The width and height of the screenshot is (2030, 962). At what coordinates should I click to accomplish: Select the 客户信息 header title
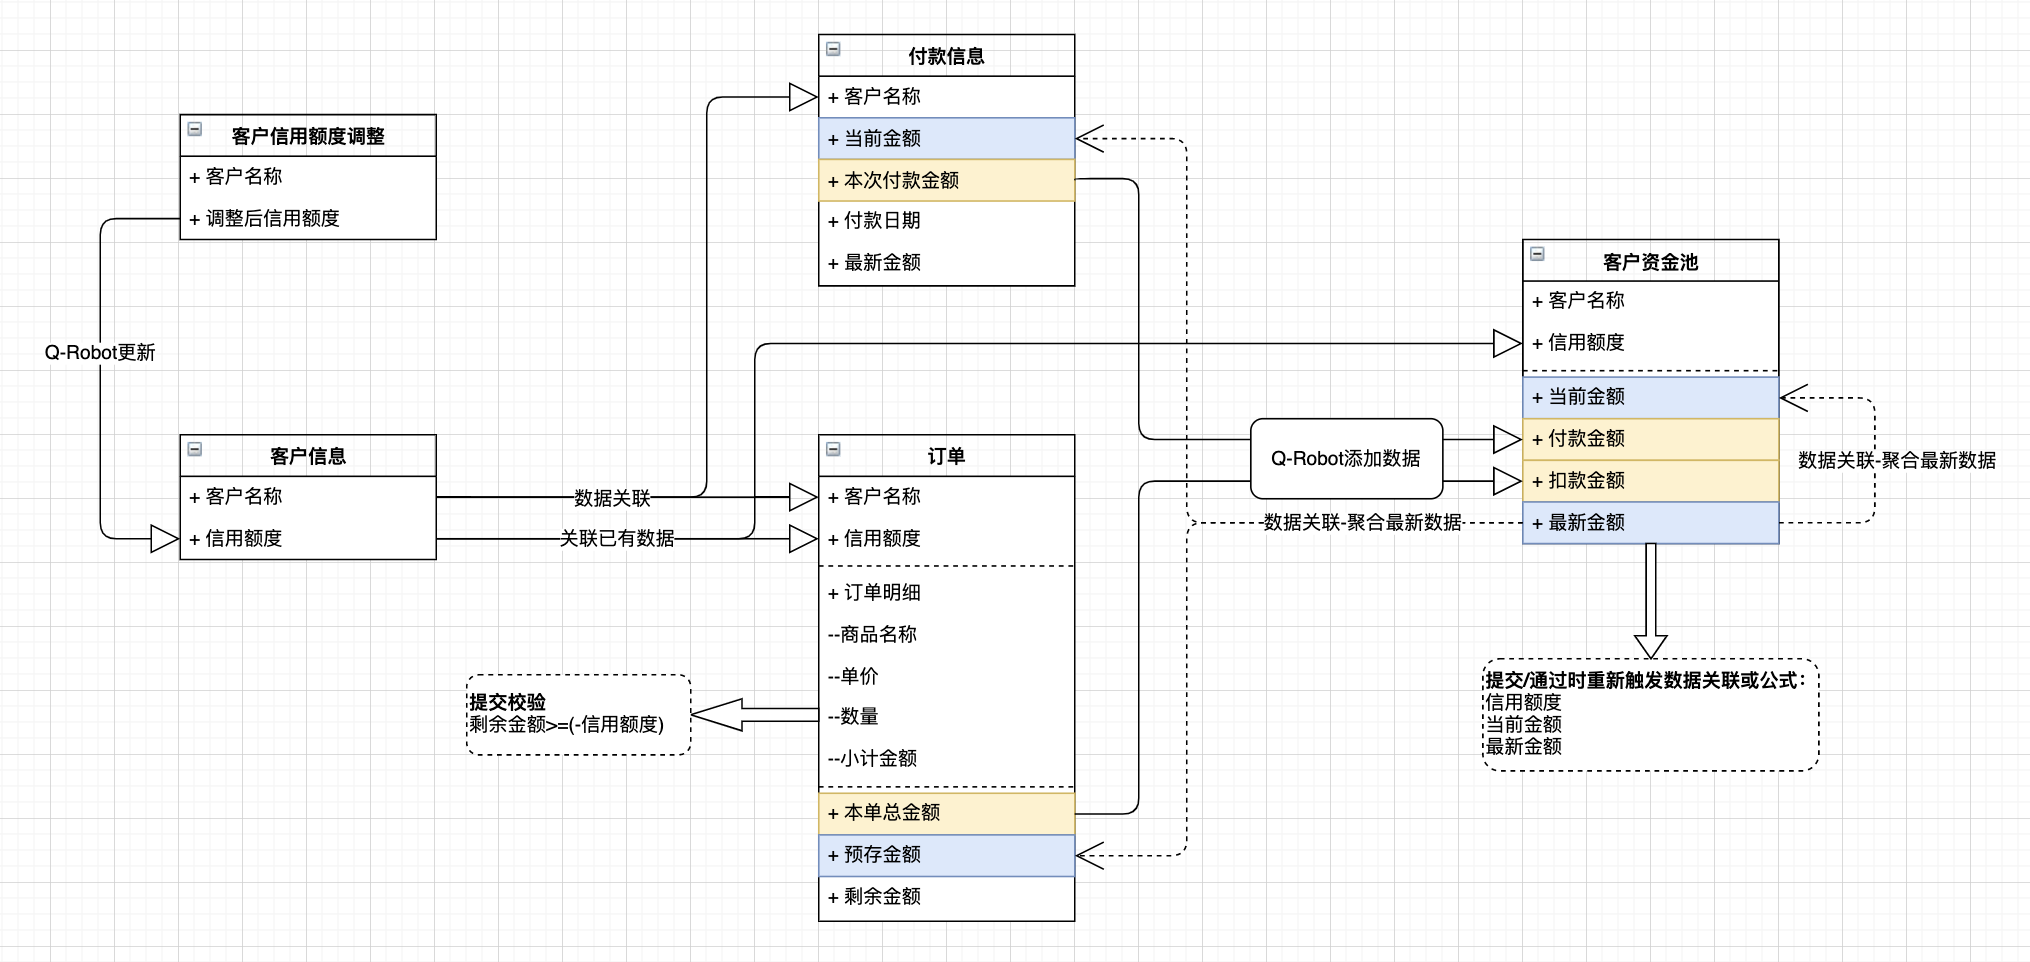(308, 456)
